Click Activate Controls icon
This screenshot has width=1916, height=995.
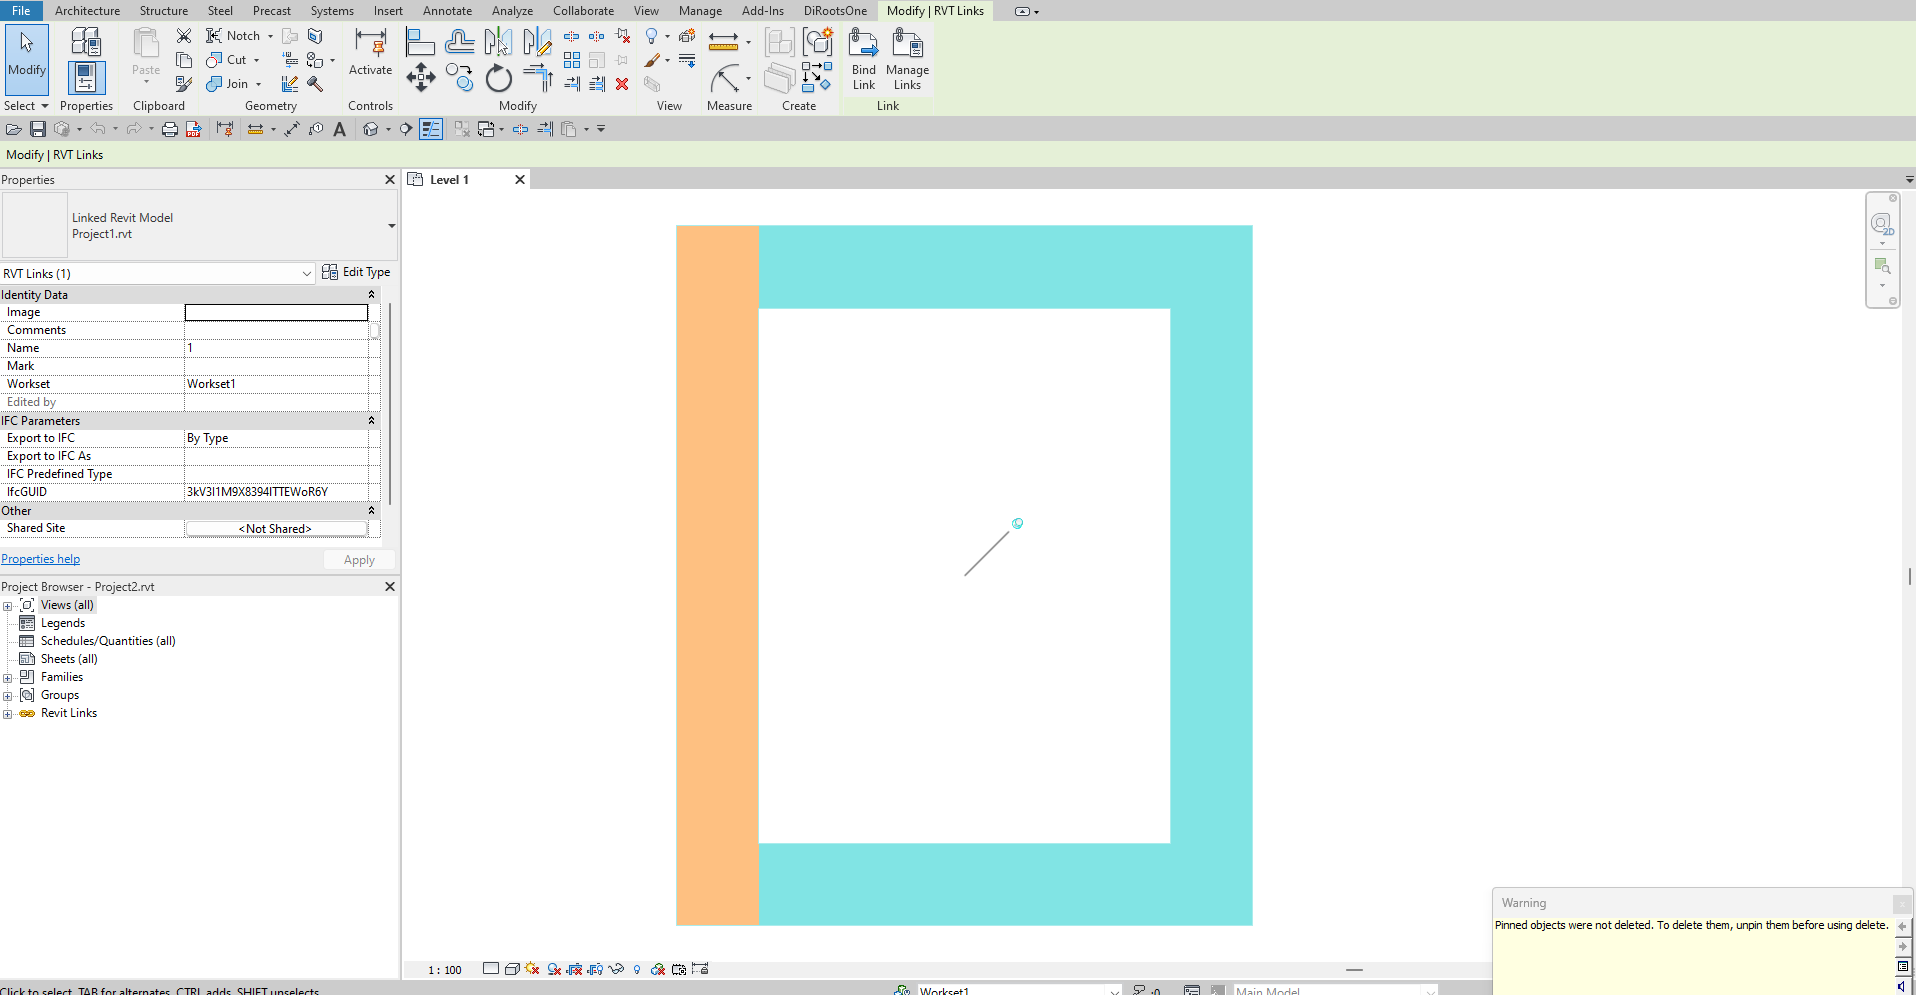[370, 52]
